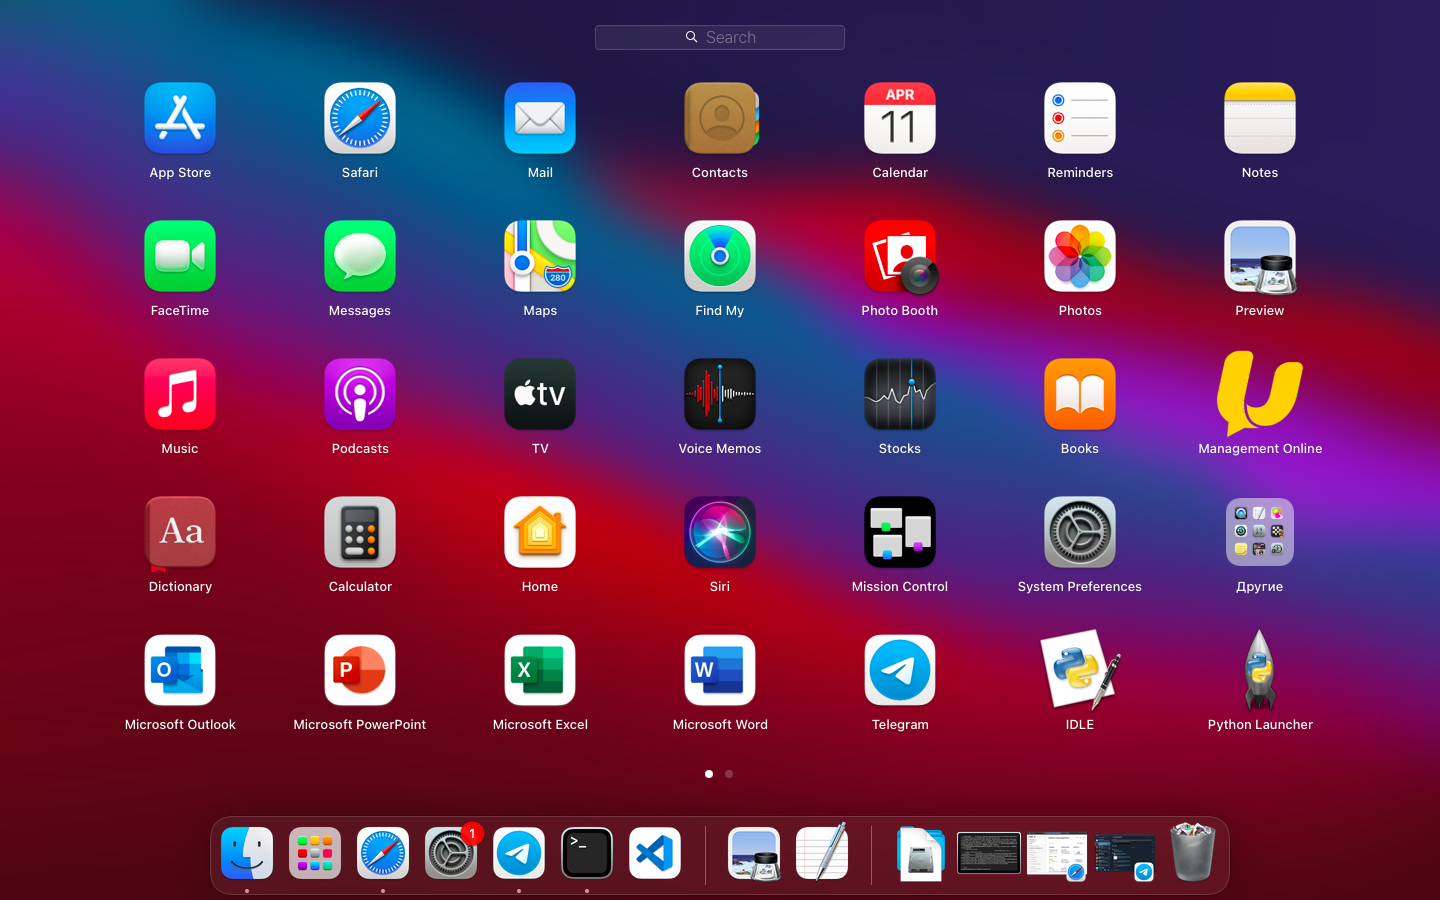Launch Microsoft Outlook

pyautogui.click(x=180, y=671)
